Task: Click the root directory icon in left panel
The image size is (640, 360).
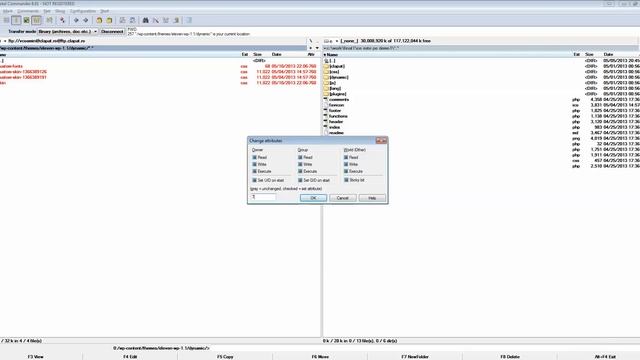Action: [x=311, y=41]
